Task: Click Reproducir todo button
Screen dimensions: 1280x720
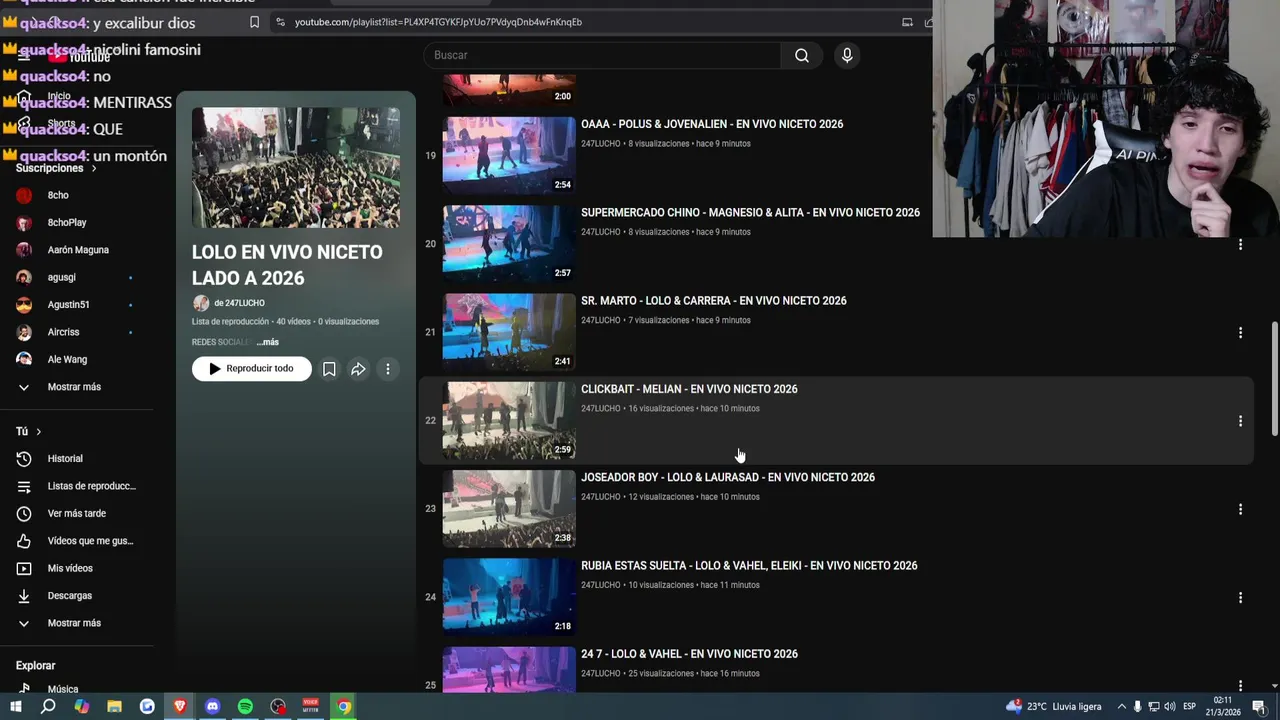Action: (x=252, y=369)
